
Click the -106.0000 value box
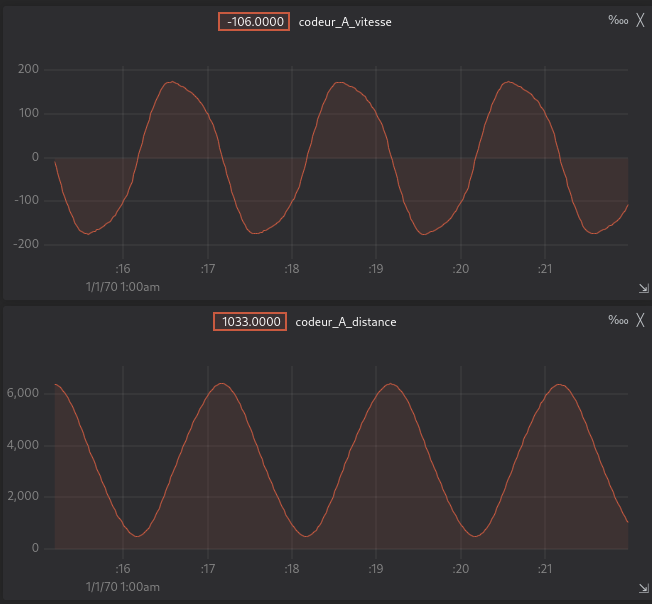click(254, 21)
